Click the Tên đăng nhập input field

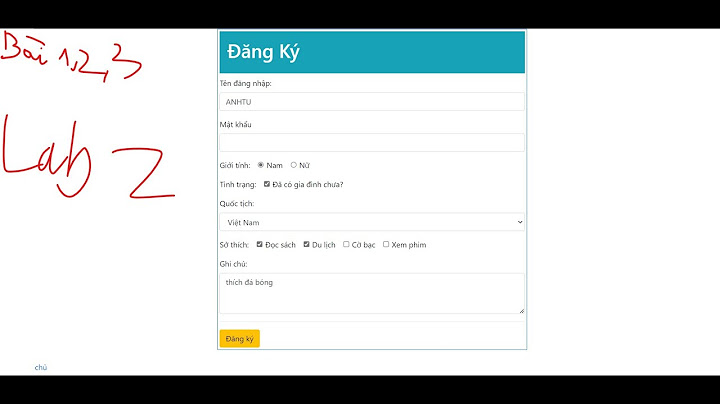[372, 101]
